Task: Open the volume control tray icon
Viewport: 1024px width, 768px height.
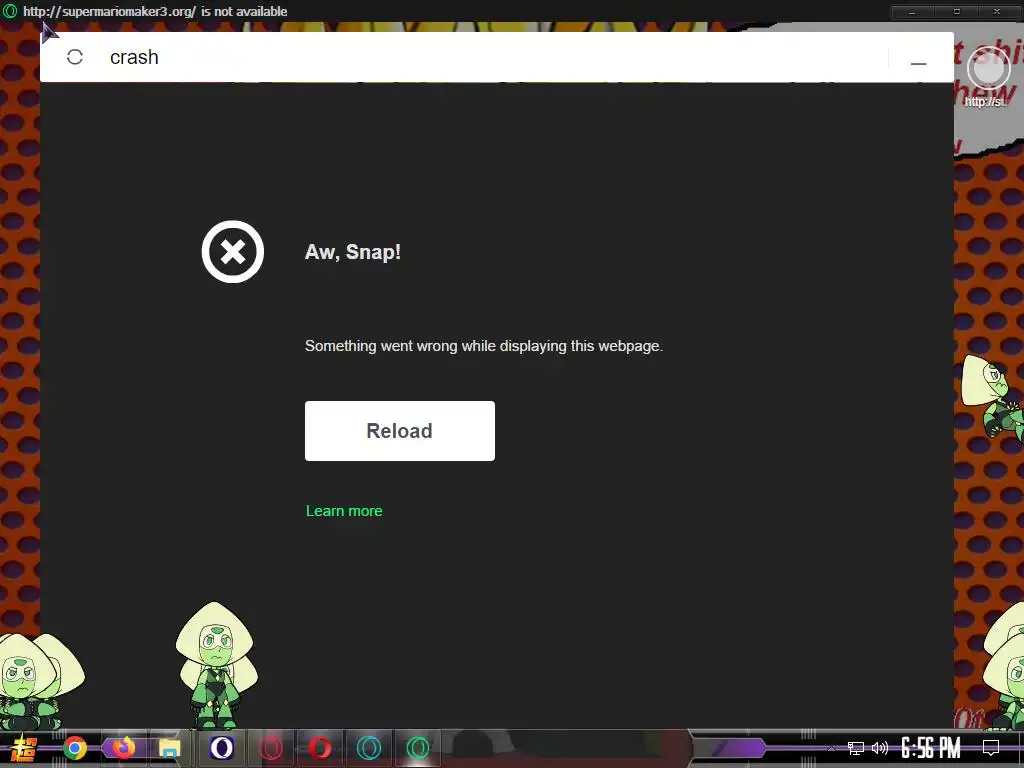Action: pos(880,748)
